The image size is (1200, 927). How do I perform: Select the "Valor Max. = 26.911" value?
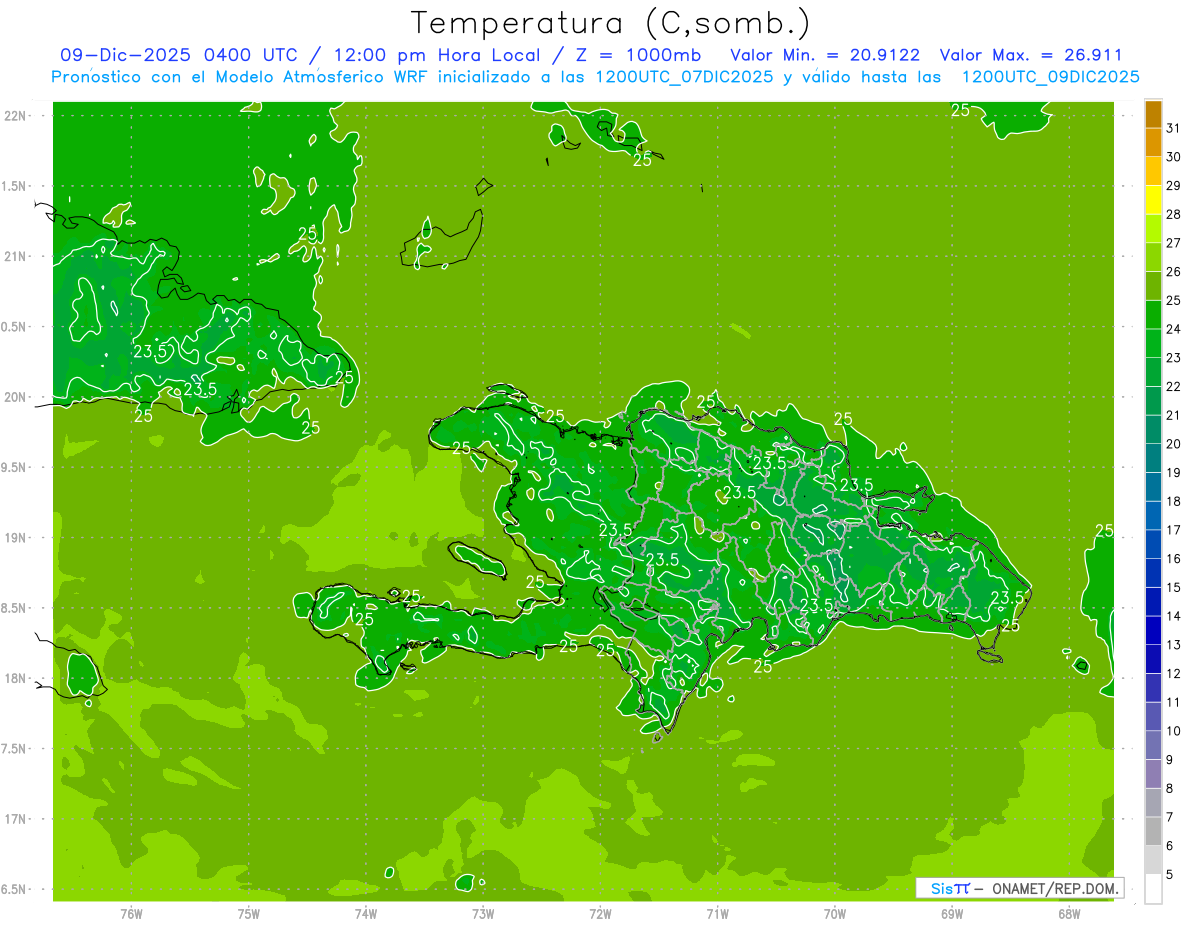(1030, 55)
